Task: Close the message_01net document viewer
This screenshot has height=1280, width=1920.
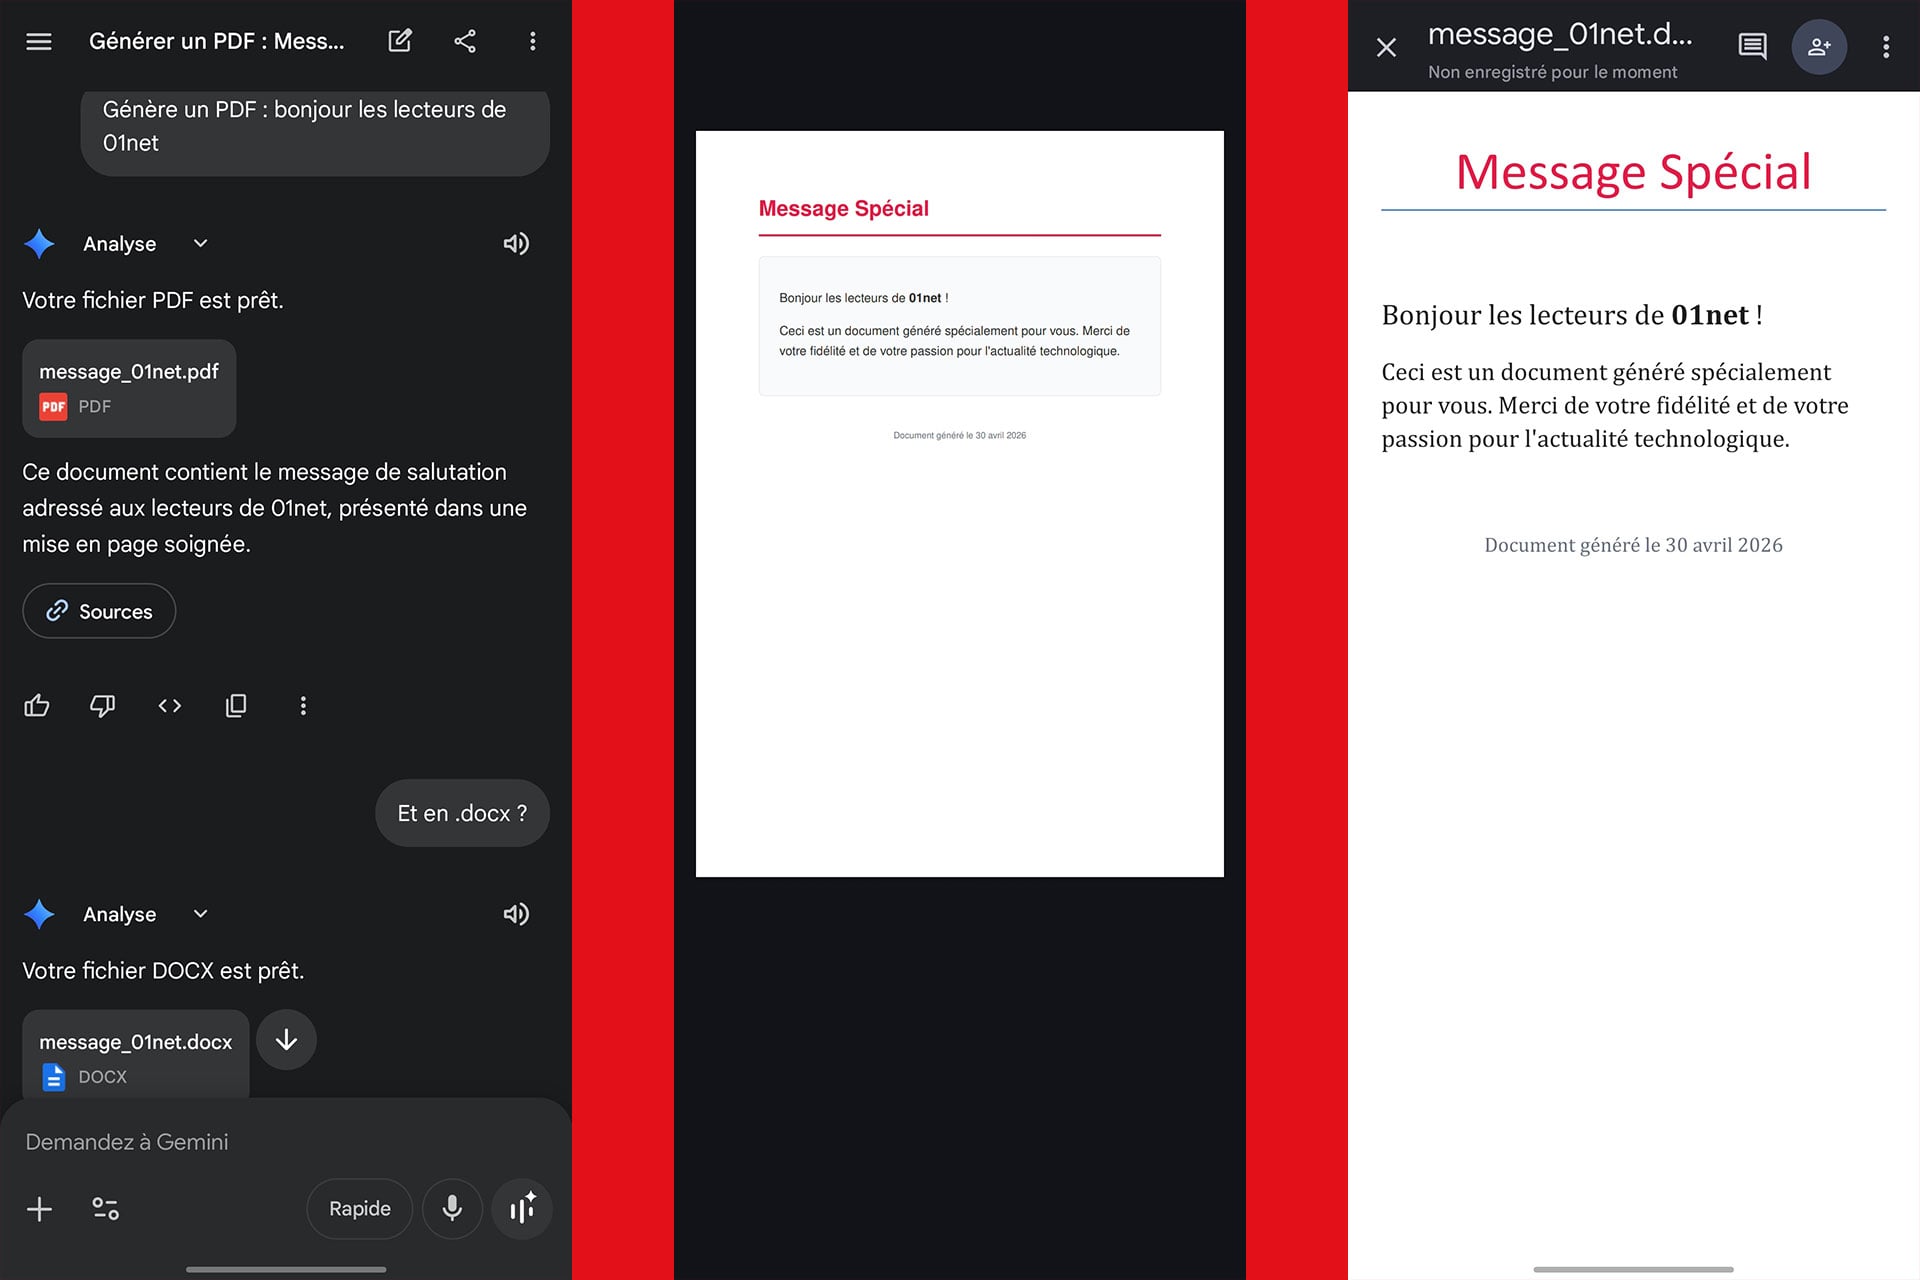Action: tap(1386, 47)
